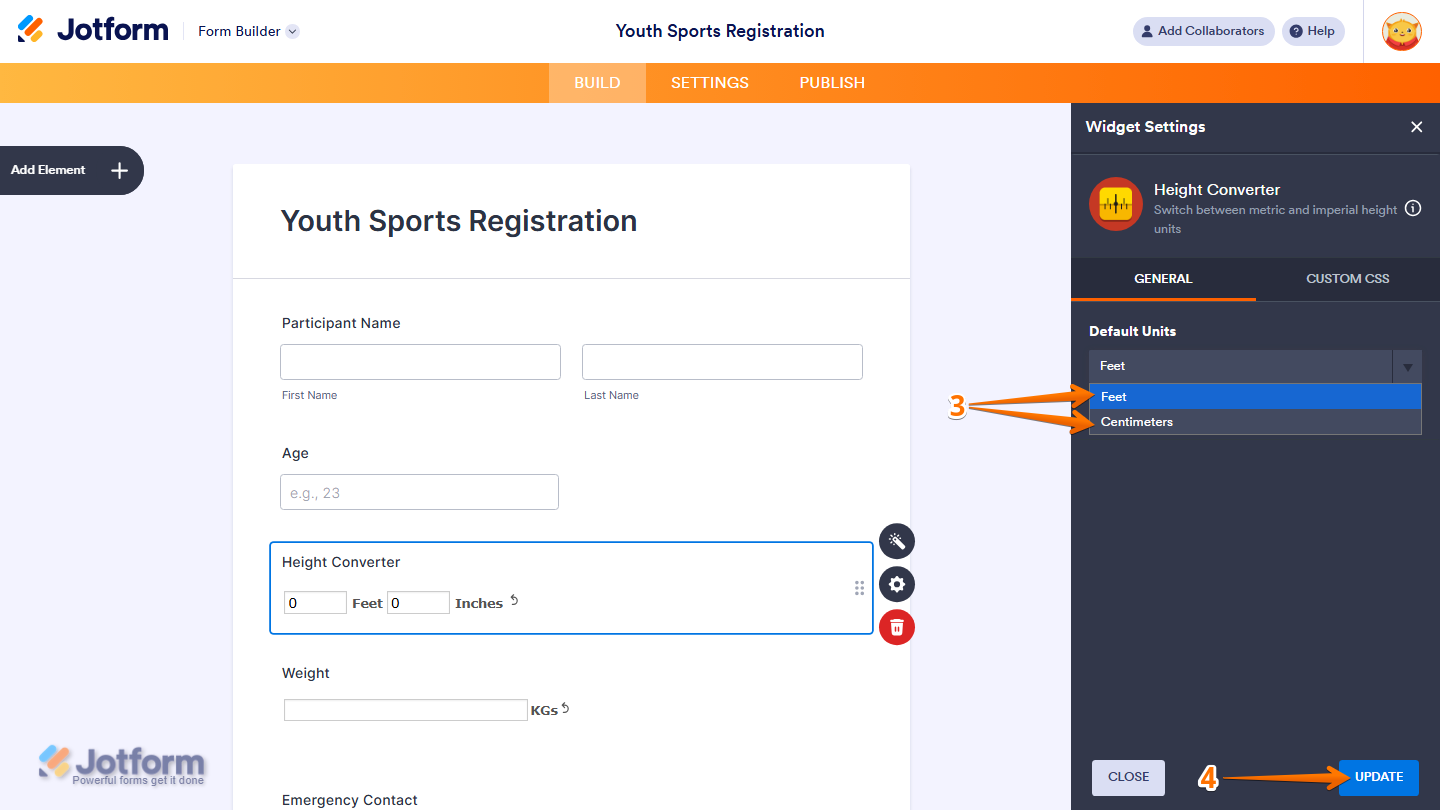Open the widget wizard wand icon
Screen dimensions: 1440x810
point(897,541)
